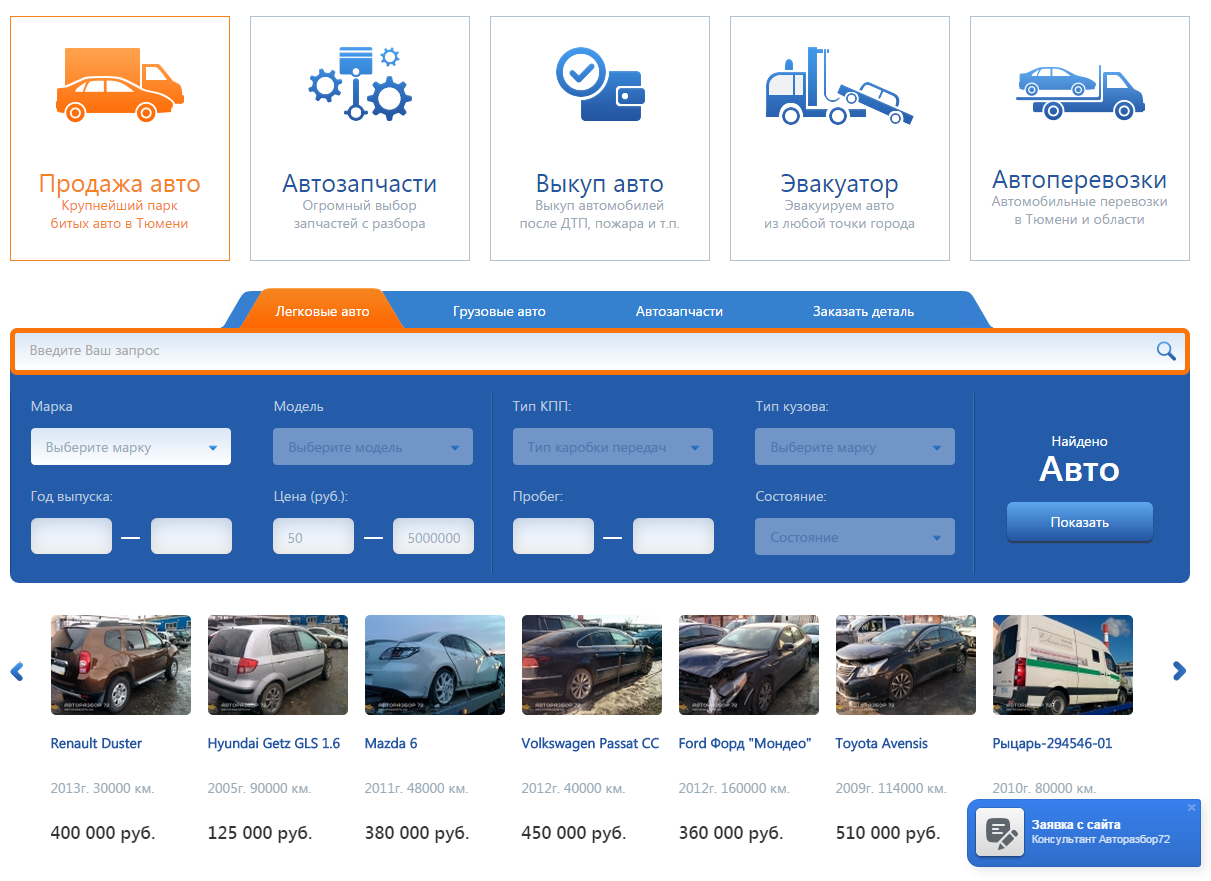This screenshot has height=881, width=1211.
Task: Open the Ford Мондео photo
Action: coord(749,665)
